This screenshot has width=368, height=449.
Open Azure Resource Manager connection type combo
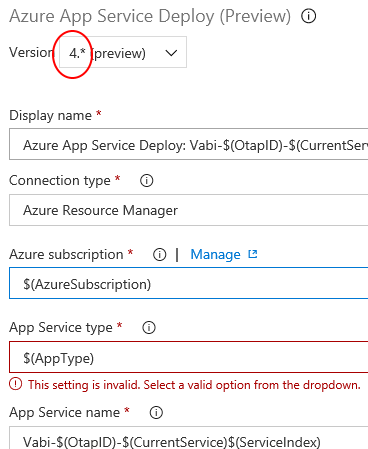[189, 210]
